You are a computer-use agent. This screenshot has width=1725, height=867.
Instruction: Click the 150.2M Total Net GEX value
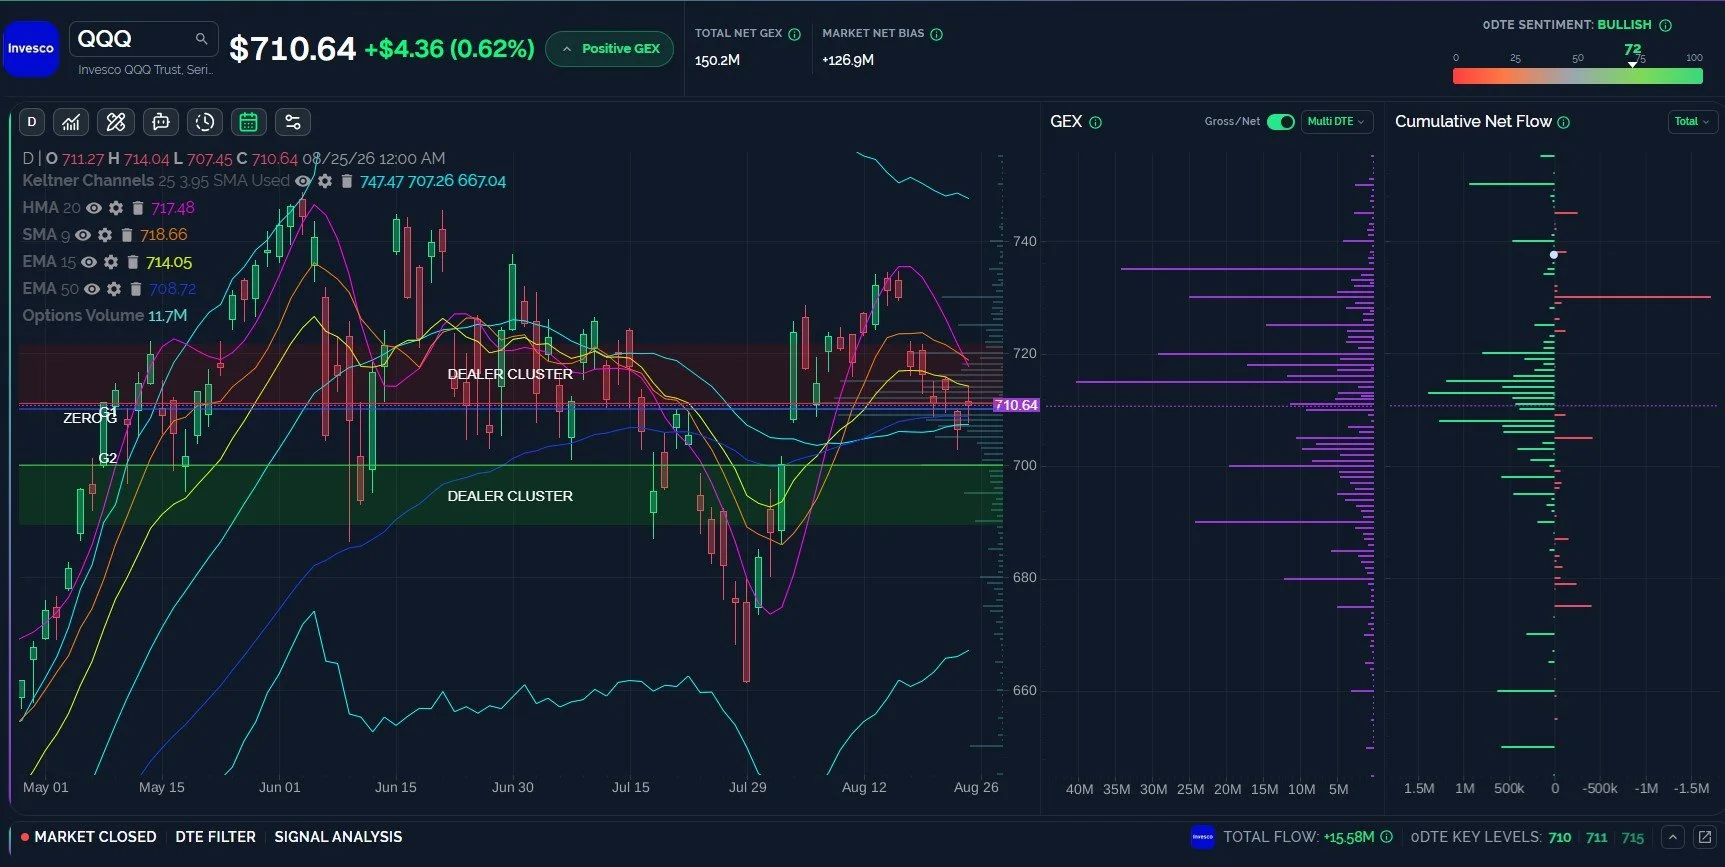718,60
